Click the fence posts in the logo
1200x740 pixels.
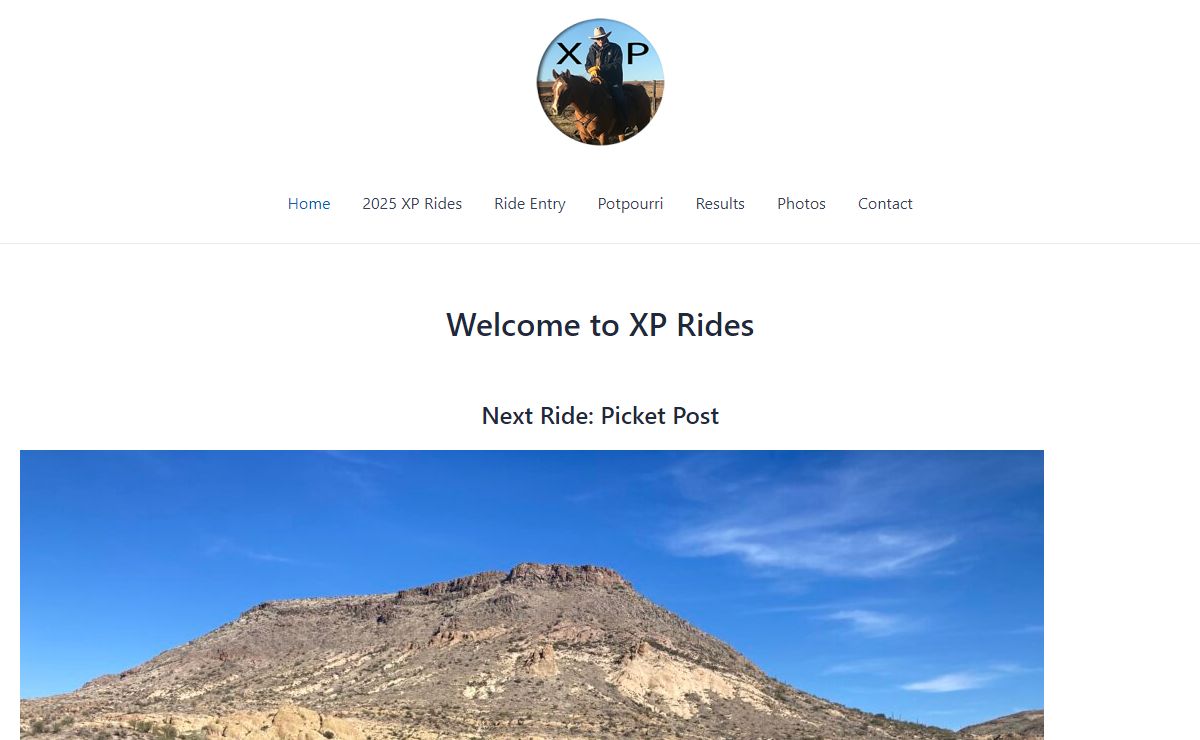(654, 98)
